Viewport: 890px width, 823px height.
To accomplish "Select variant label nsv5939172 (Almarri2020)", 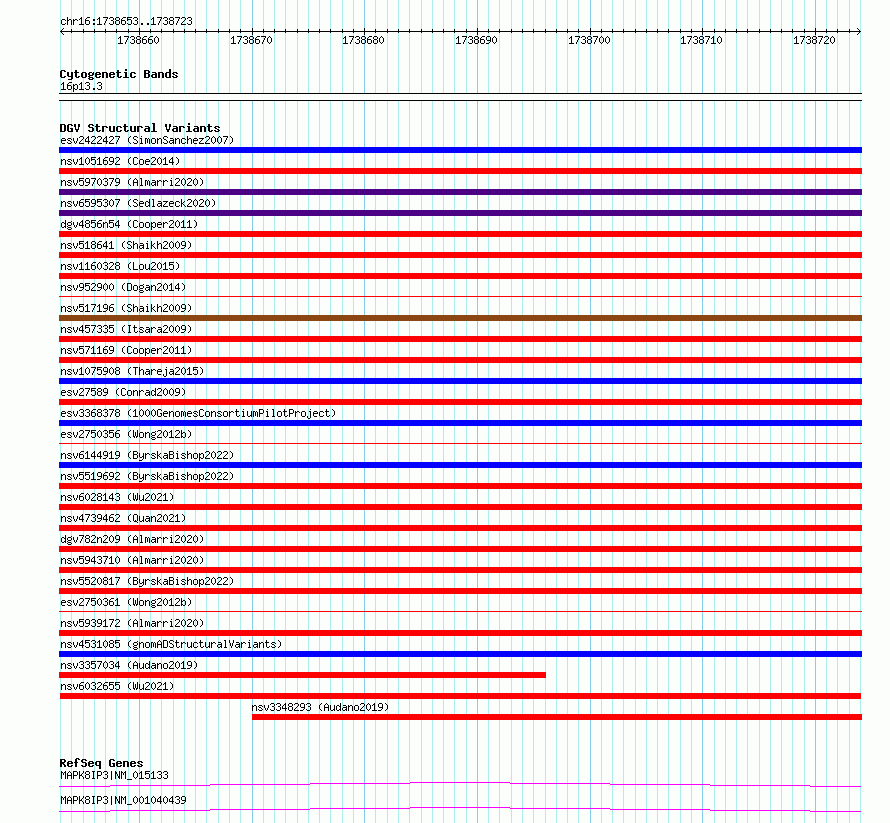I will pyautogui.click(x=132, y=623).
